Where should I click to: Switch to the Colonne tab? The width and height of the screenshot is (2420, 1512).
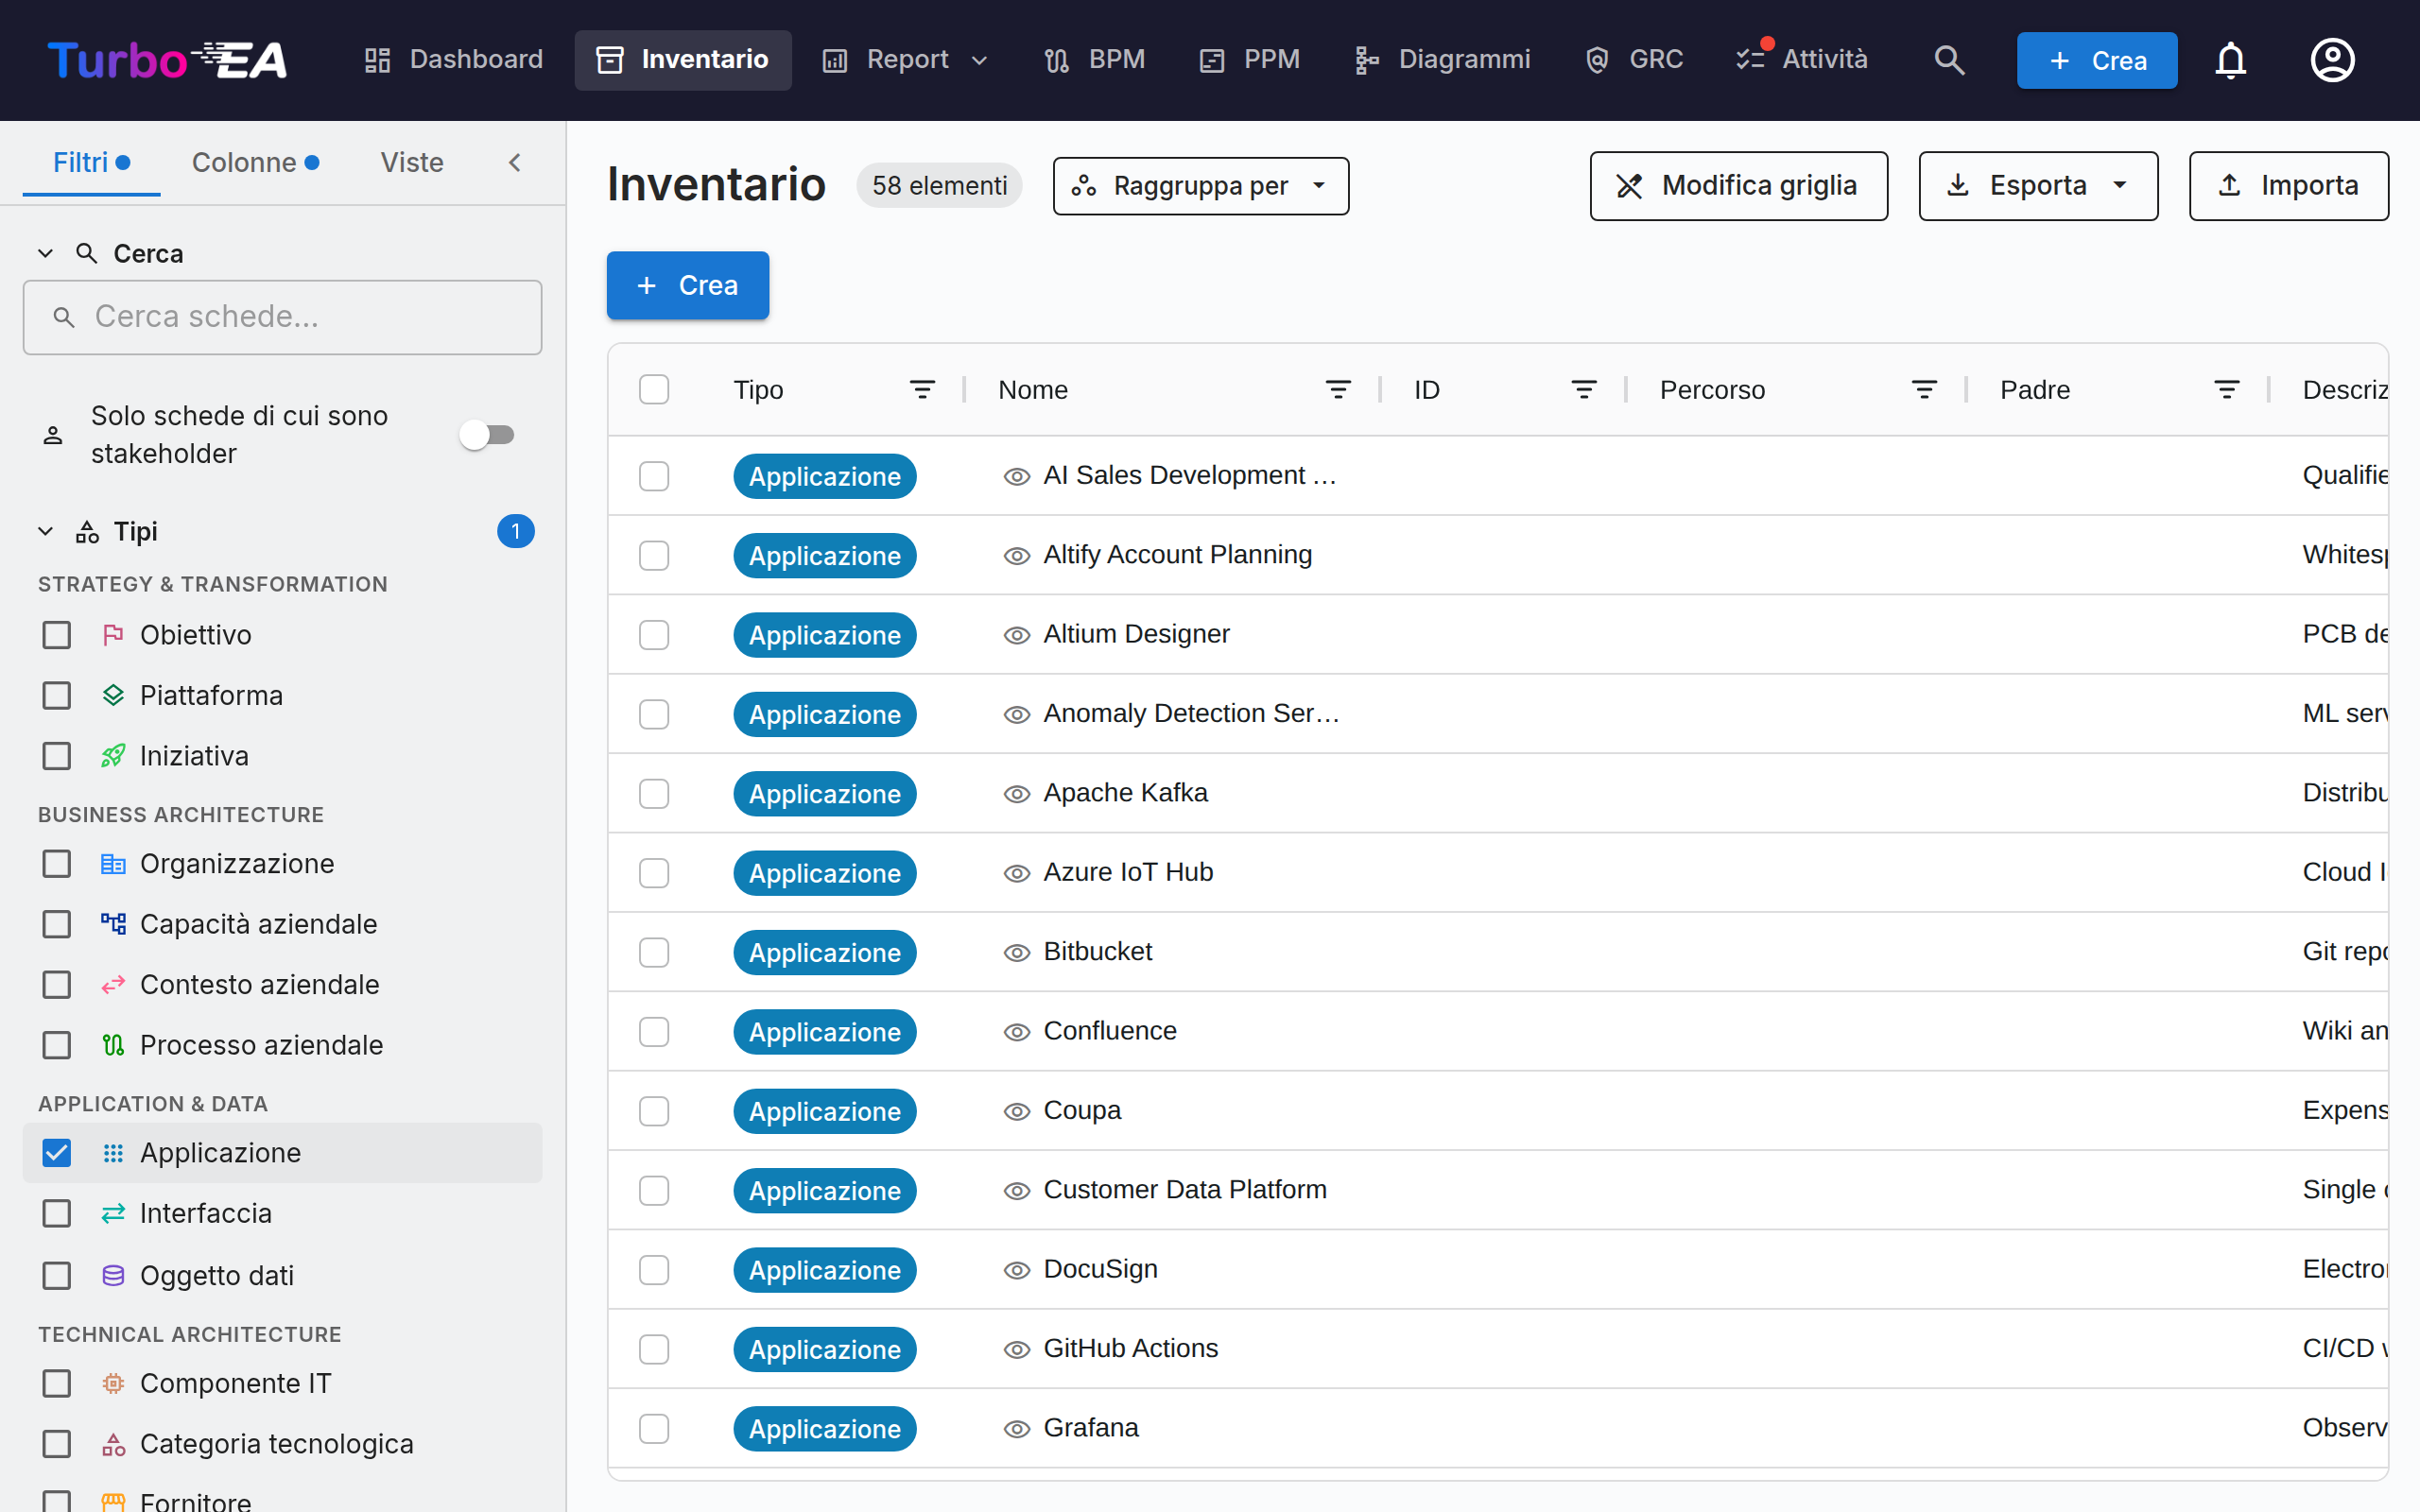tap(255, 162)
